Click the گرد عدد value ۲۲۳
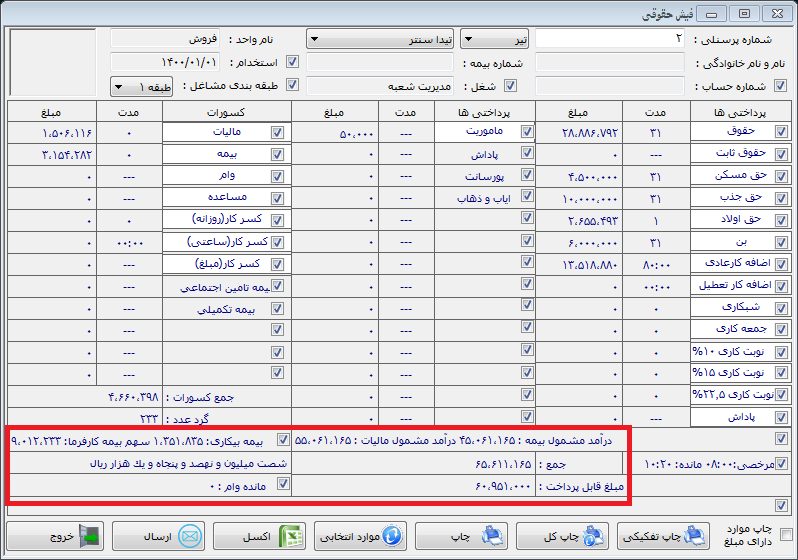798x560 pixels. coord(149,419)
